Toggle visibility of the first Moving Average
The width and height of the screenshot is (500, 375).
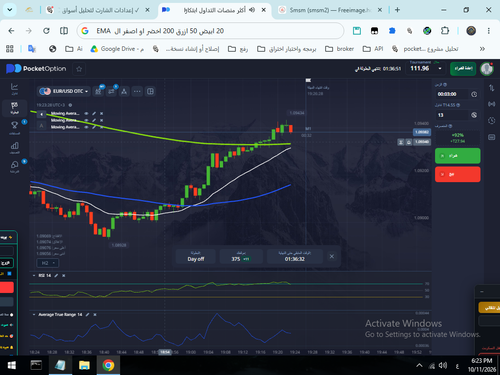[x=86, y=114]
